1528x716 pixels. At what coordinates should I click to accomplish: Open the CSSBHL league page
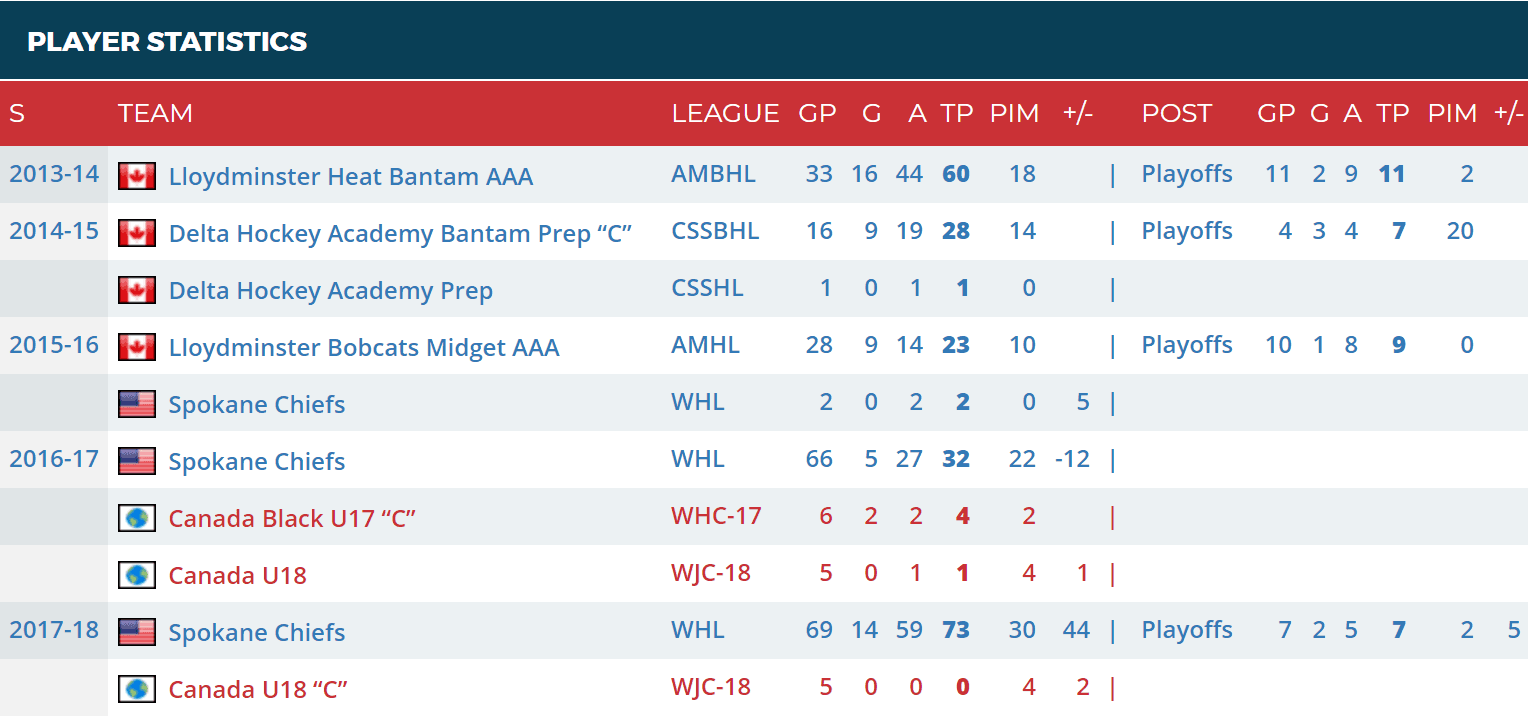point(715,231)
